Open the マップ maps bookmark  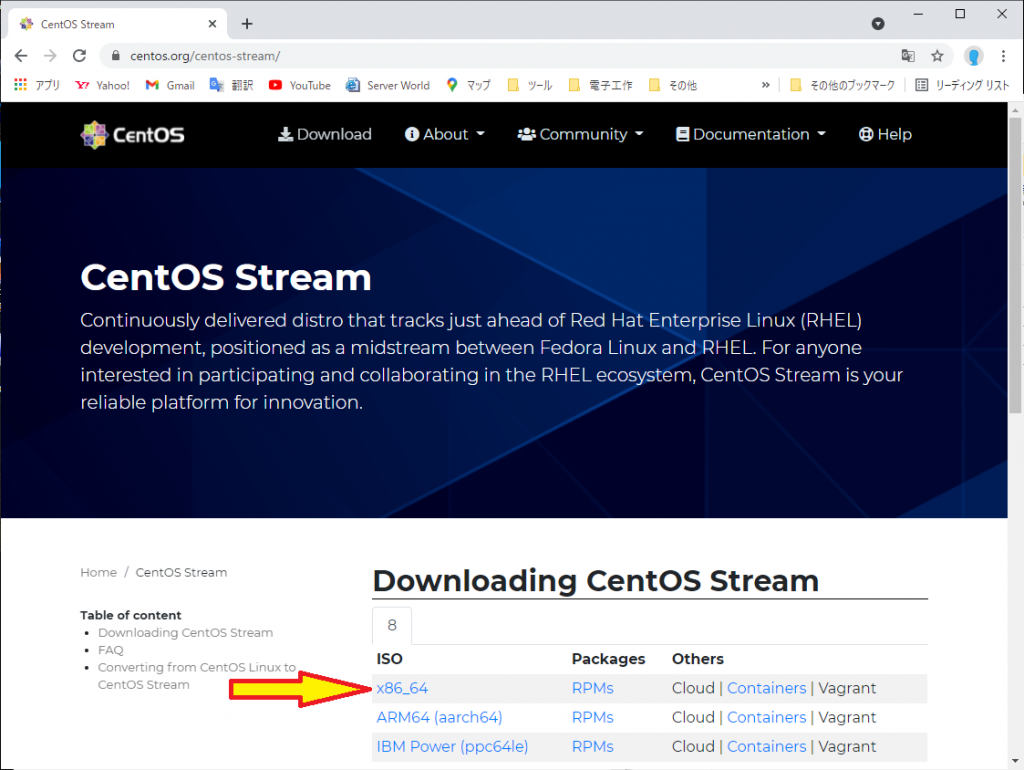[x=468, y=85]
